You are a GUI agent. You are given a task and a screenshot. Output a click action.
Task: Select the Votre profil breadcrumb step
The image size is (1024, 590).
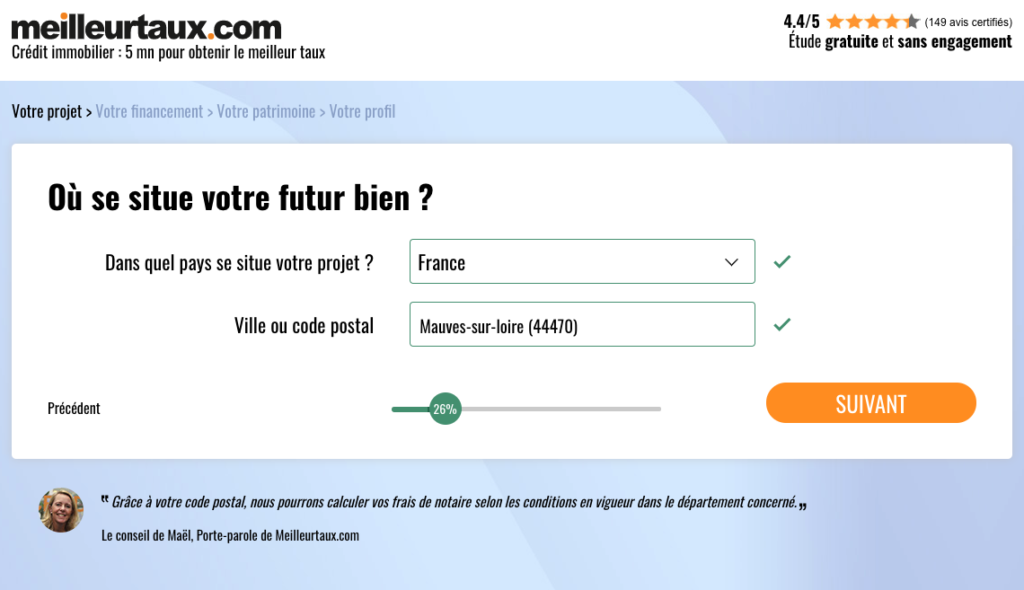(362, 111)
